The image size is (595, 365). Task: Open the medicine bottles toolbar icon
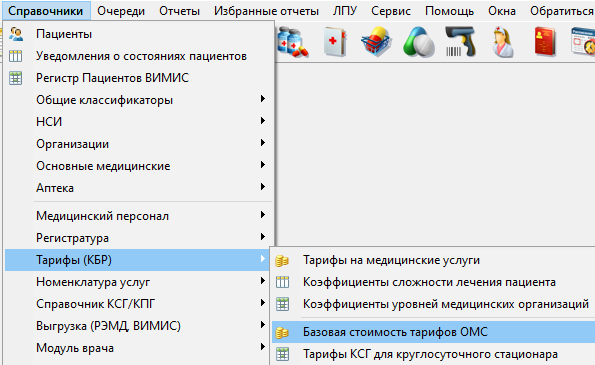[x=293, y=42]
